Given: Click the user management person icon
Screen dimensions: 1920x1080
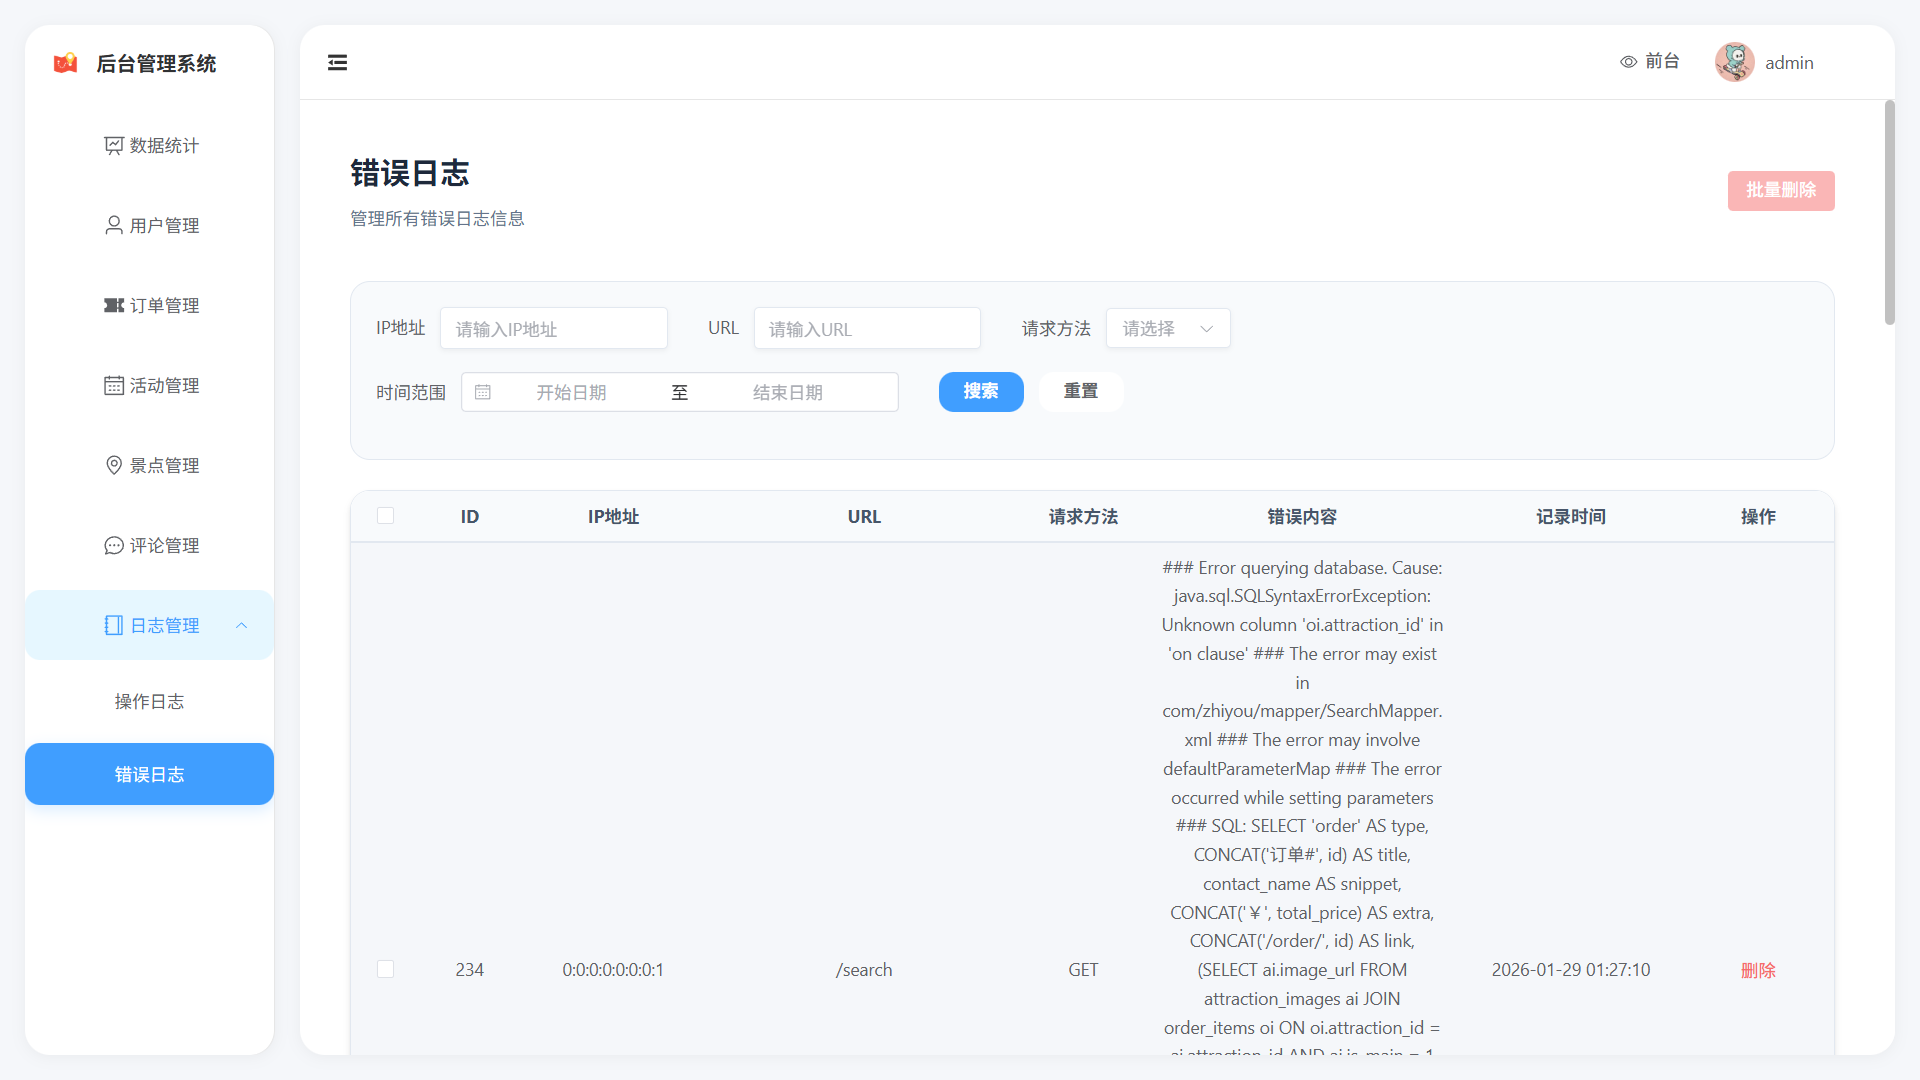Looking at the screenshot, I should coord(114,225).
